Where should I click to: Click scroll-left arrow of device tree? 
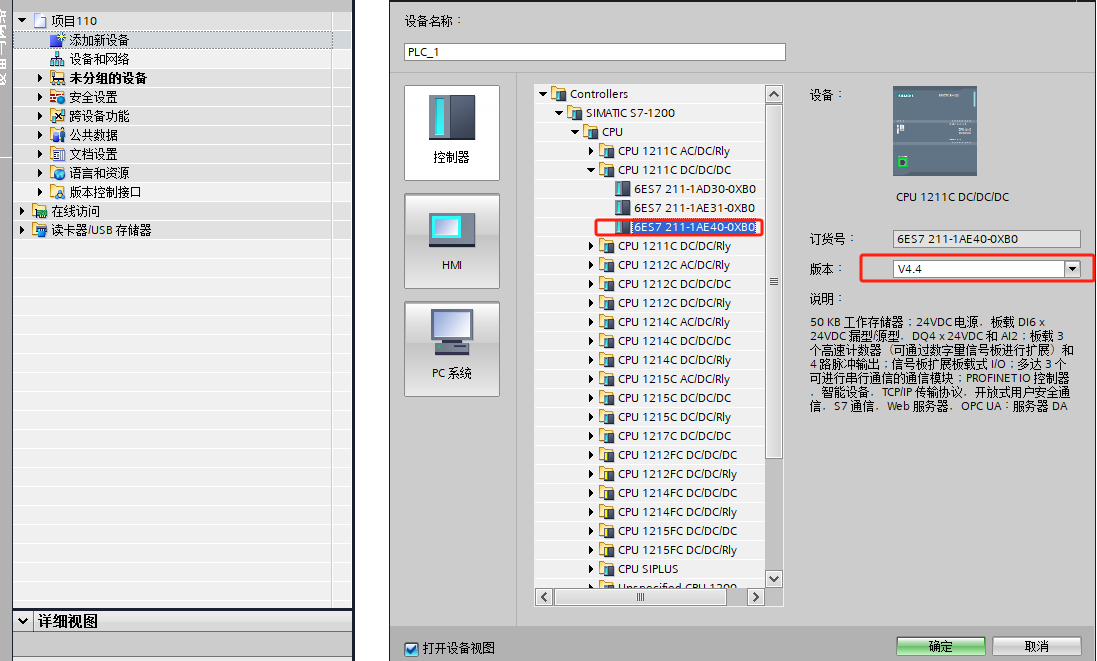coord(544,597)
